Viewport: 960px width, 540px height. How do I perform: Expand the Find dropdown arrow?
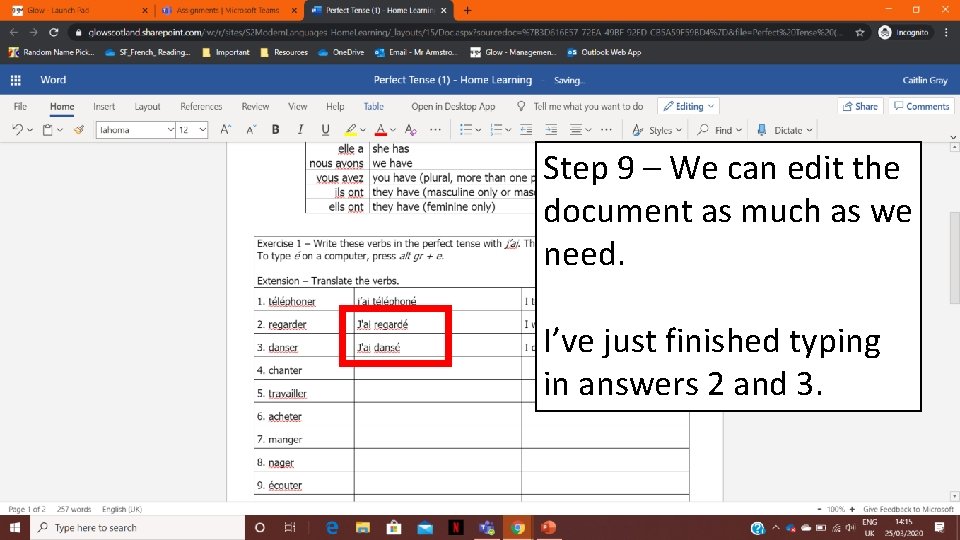click(x=739, y=130)
